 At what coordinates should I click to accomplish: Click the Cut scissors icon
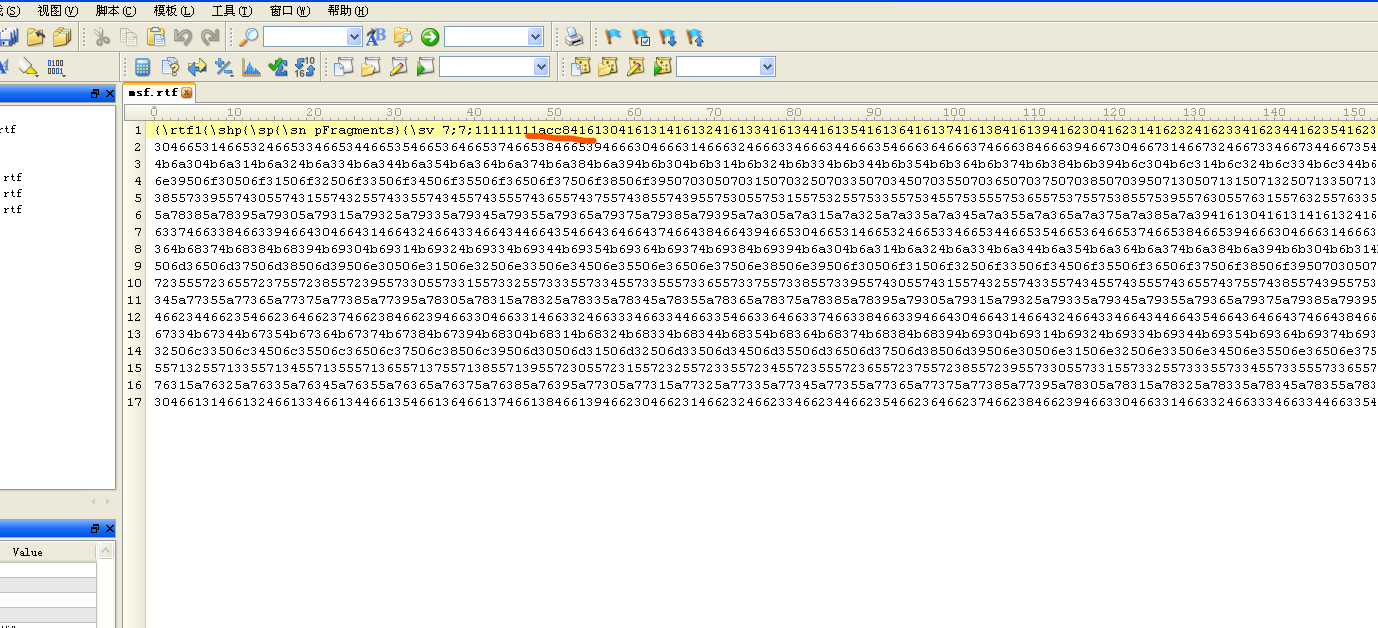pyautogui.click(x=102, y=37)
